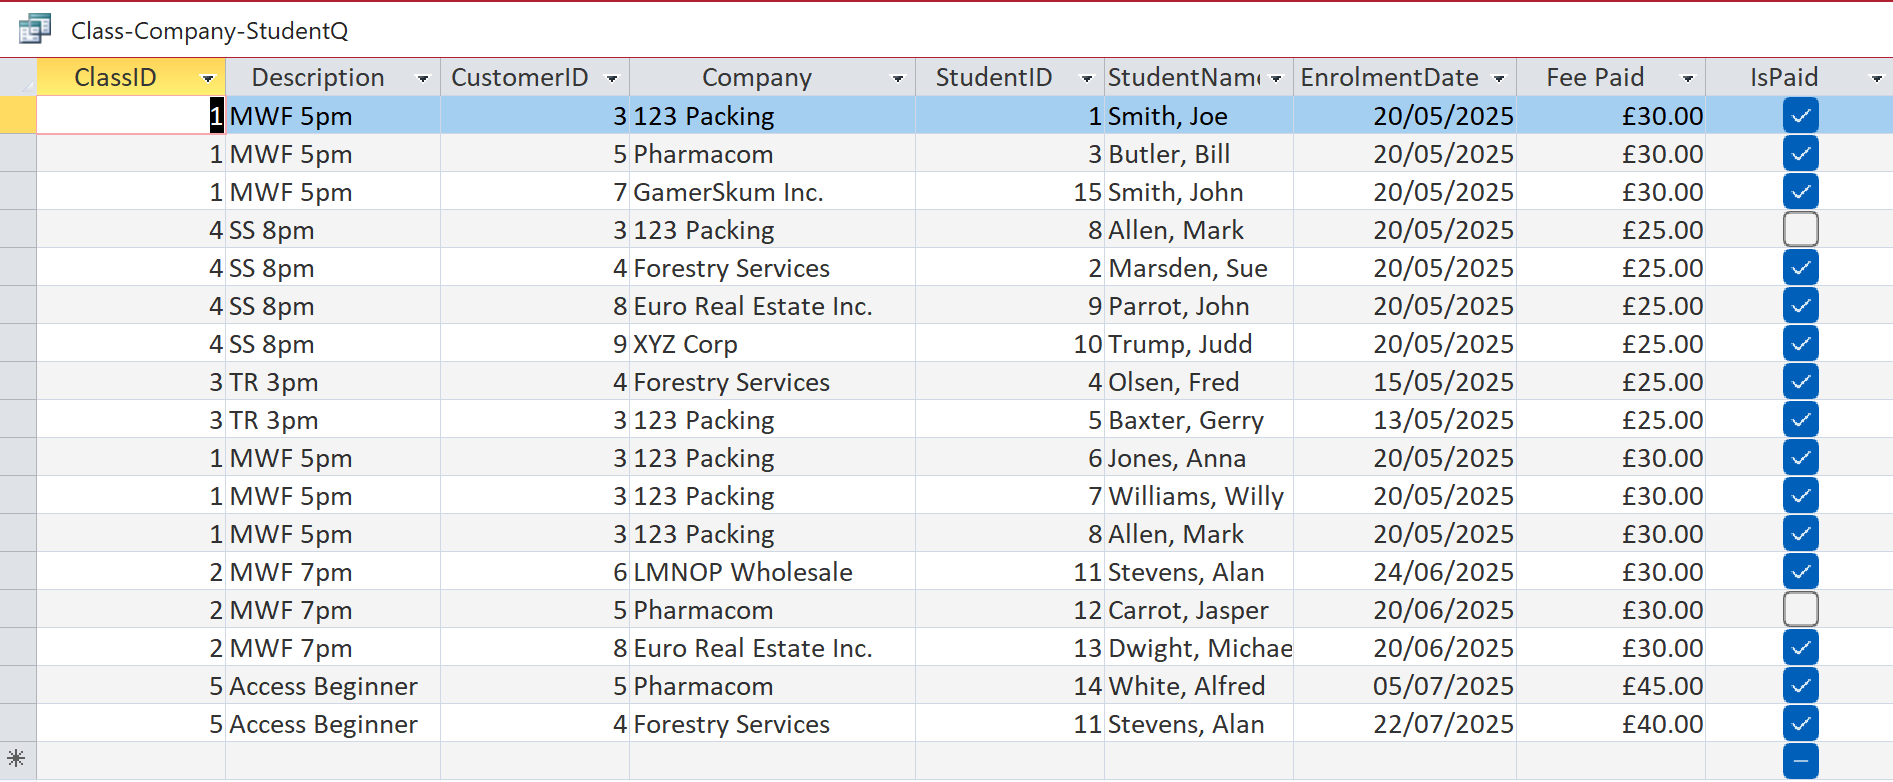Image resolution: width=1893 pixels, height=782 pixels.
Task: Open the EnrolmentDate column filter arrow
Action: tap(1499, 78)
